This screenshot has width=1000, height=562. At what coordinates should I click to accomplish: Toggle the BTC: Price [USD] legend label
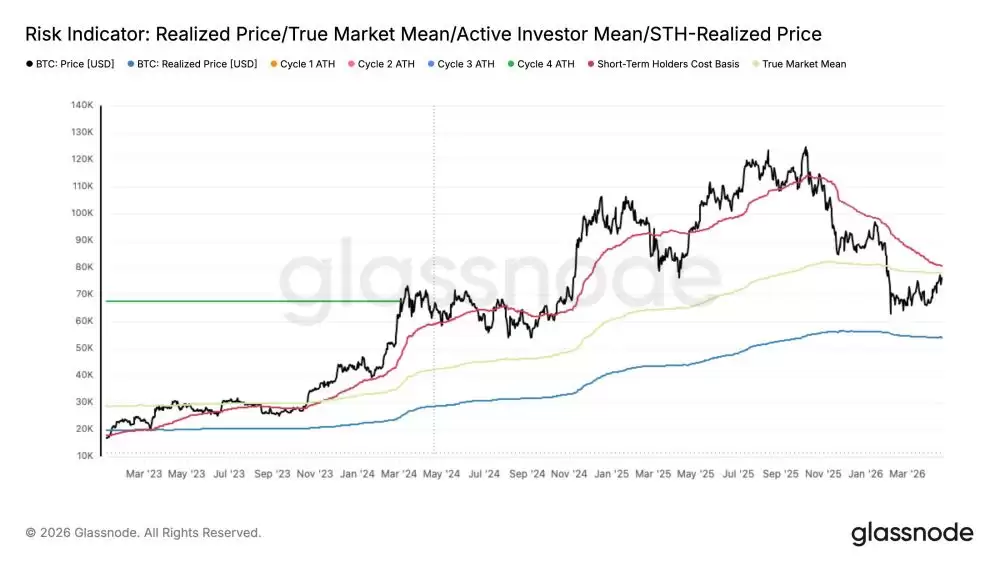pos(75,64)
